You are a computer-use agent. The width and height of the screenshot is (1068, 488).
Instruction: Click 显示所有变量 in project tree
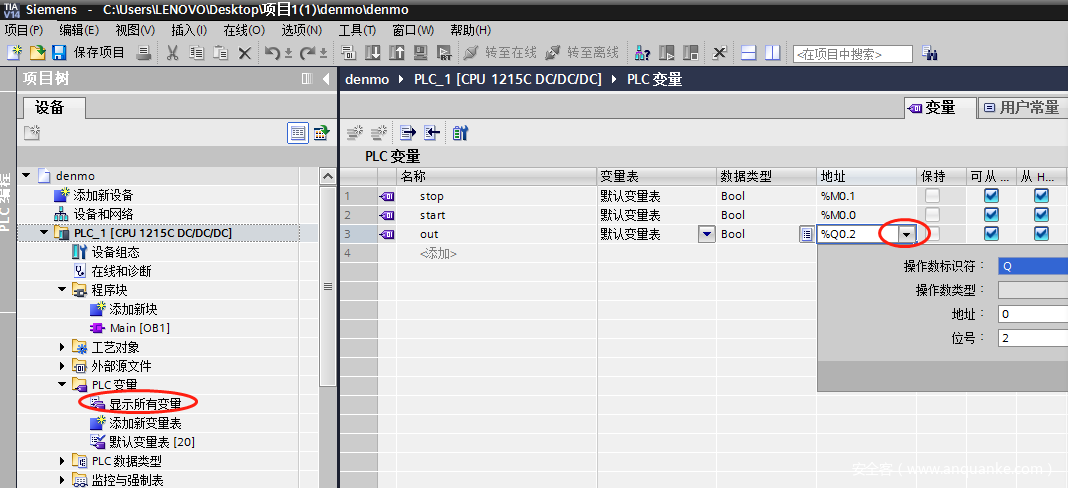coord(145,404)
